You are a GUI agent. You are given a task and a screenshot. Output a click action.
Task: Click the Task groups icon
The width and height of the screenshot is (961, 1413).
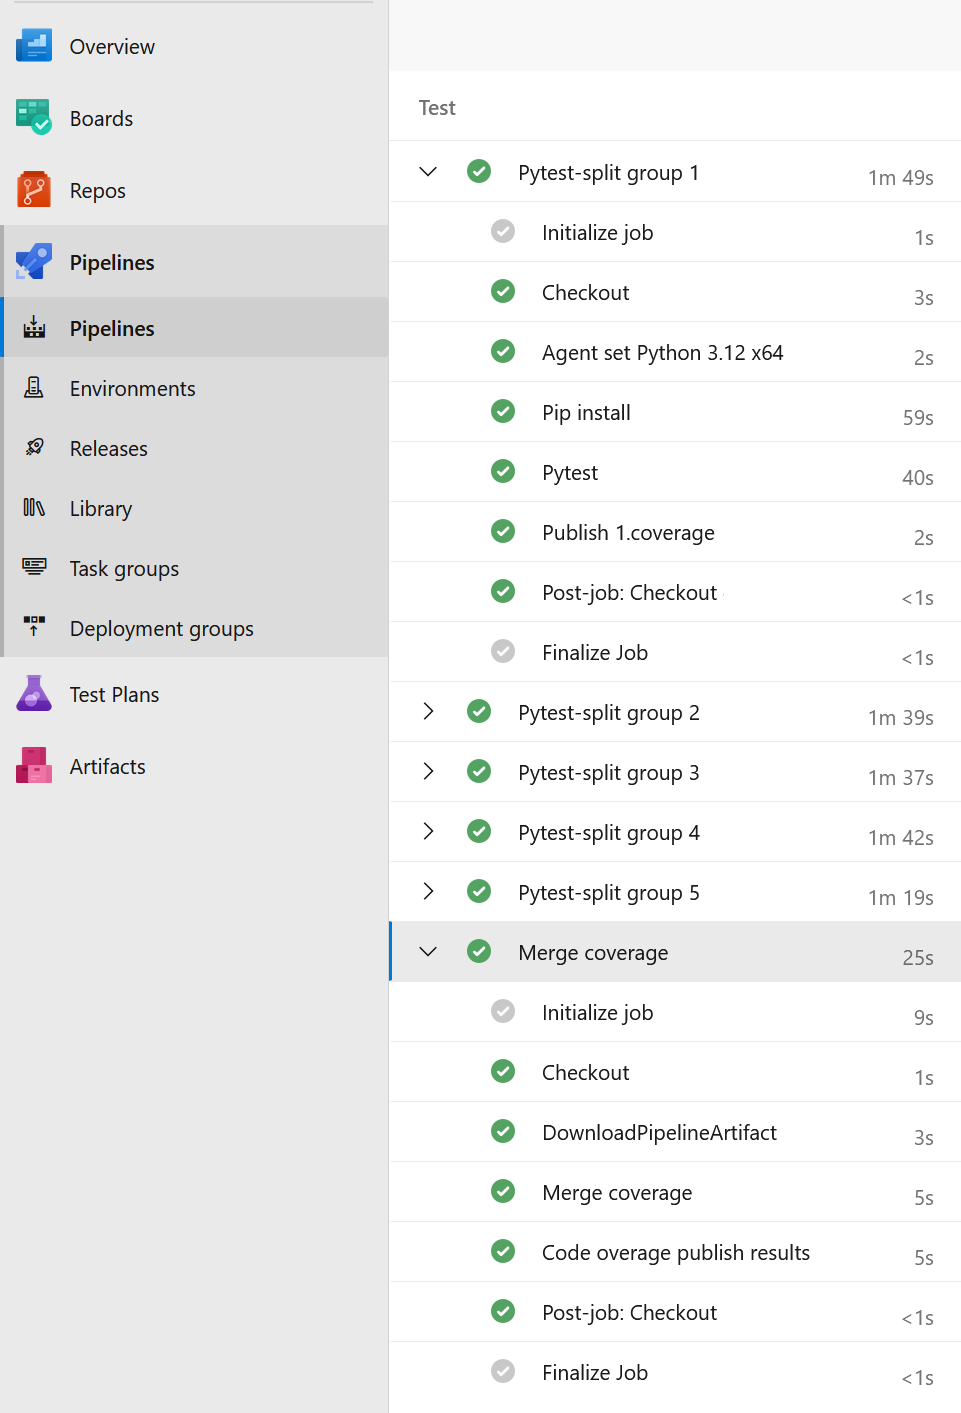[x=33, y=568]
